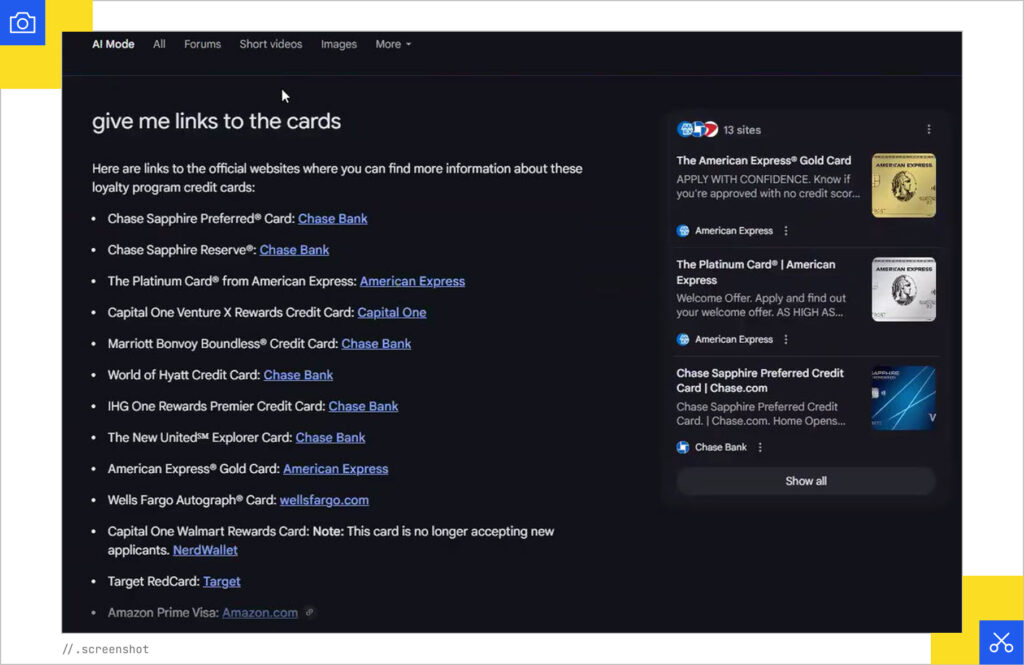Click the Capital One link for Venture X card
1024x665 pixels.
coord(392,312)
